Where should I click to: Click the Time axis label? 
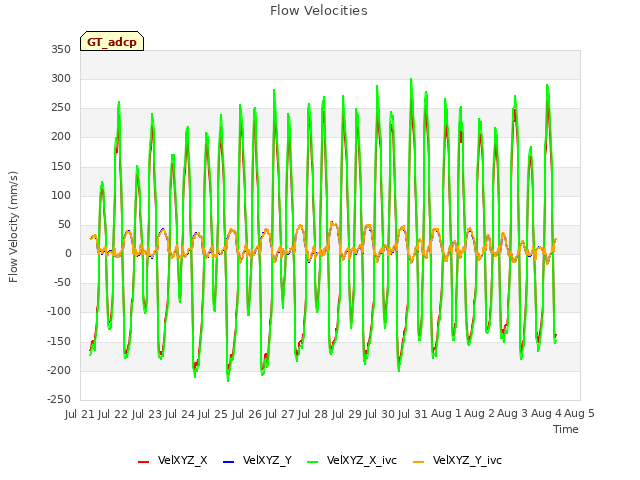pos(566,429)
